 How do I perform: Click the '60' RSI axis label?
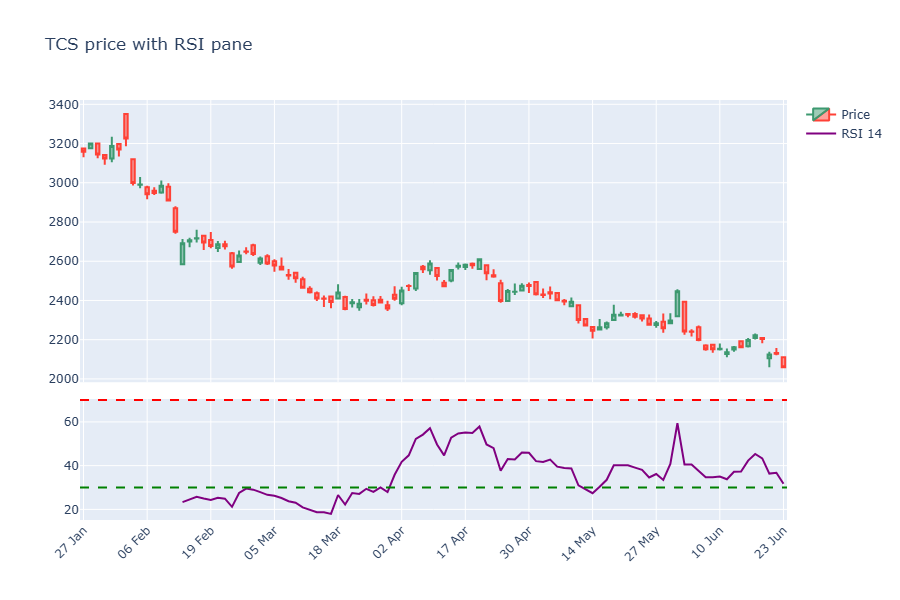pyautogui.click(x=71, y=421)
